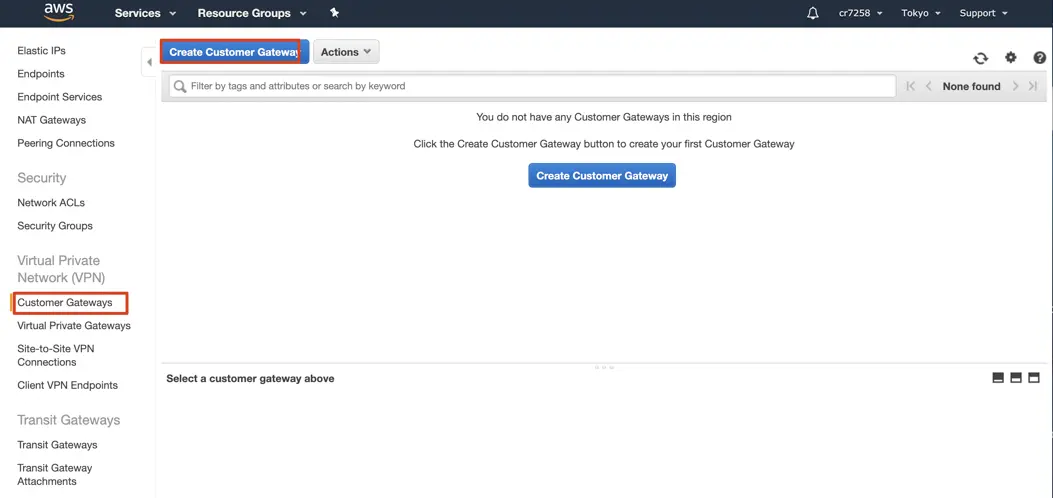Open the Support dropdown menu
1053x498 pixels.
point(984,13)
